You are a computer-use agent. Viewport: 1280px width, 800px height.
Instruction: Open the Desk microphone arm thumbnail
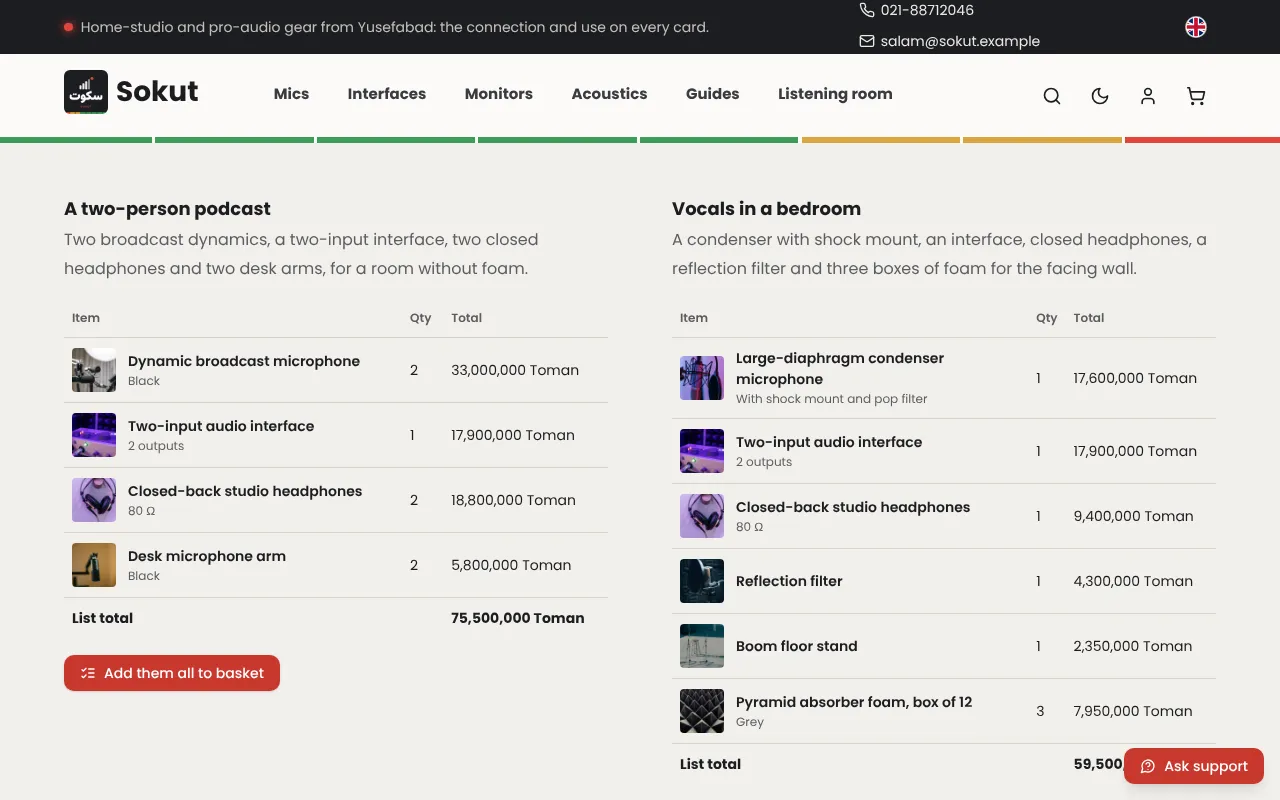point(94,565)
